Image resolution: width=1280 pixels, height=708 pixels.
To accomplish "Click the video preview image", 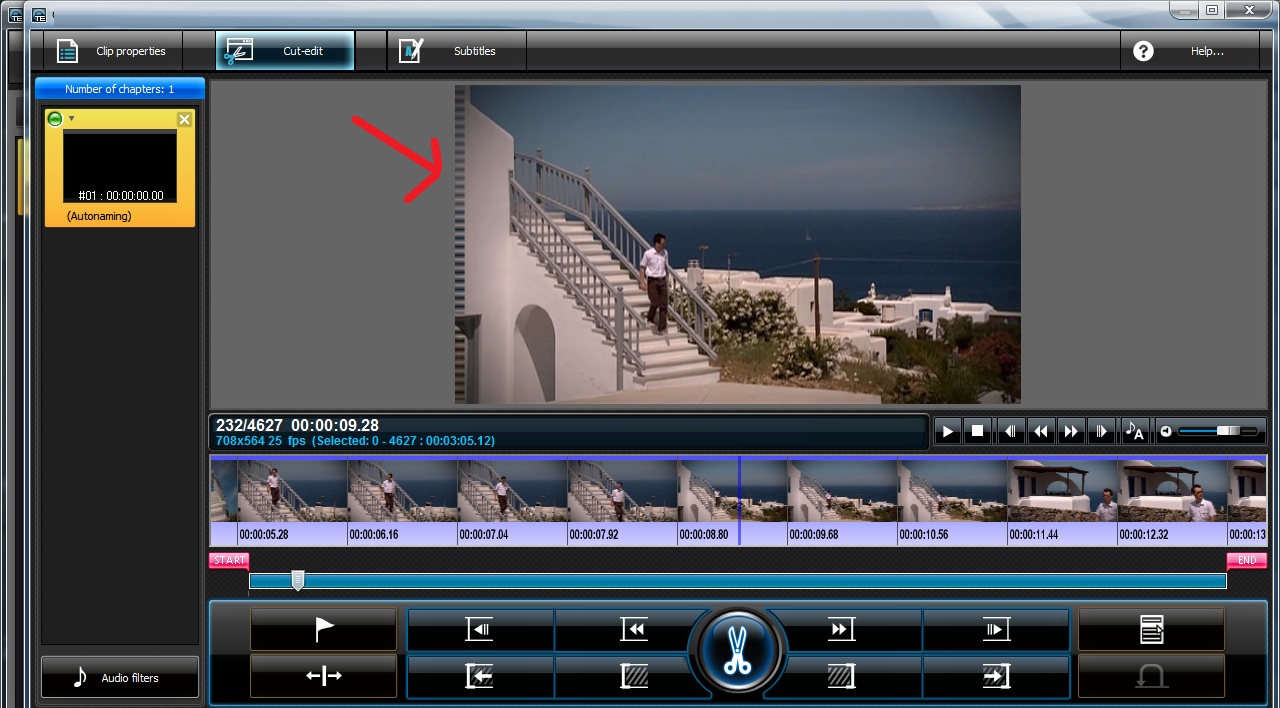I will 738,244.
